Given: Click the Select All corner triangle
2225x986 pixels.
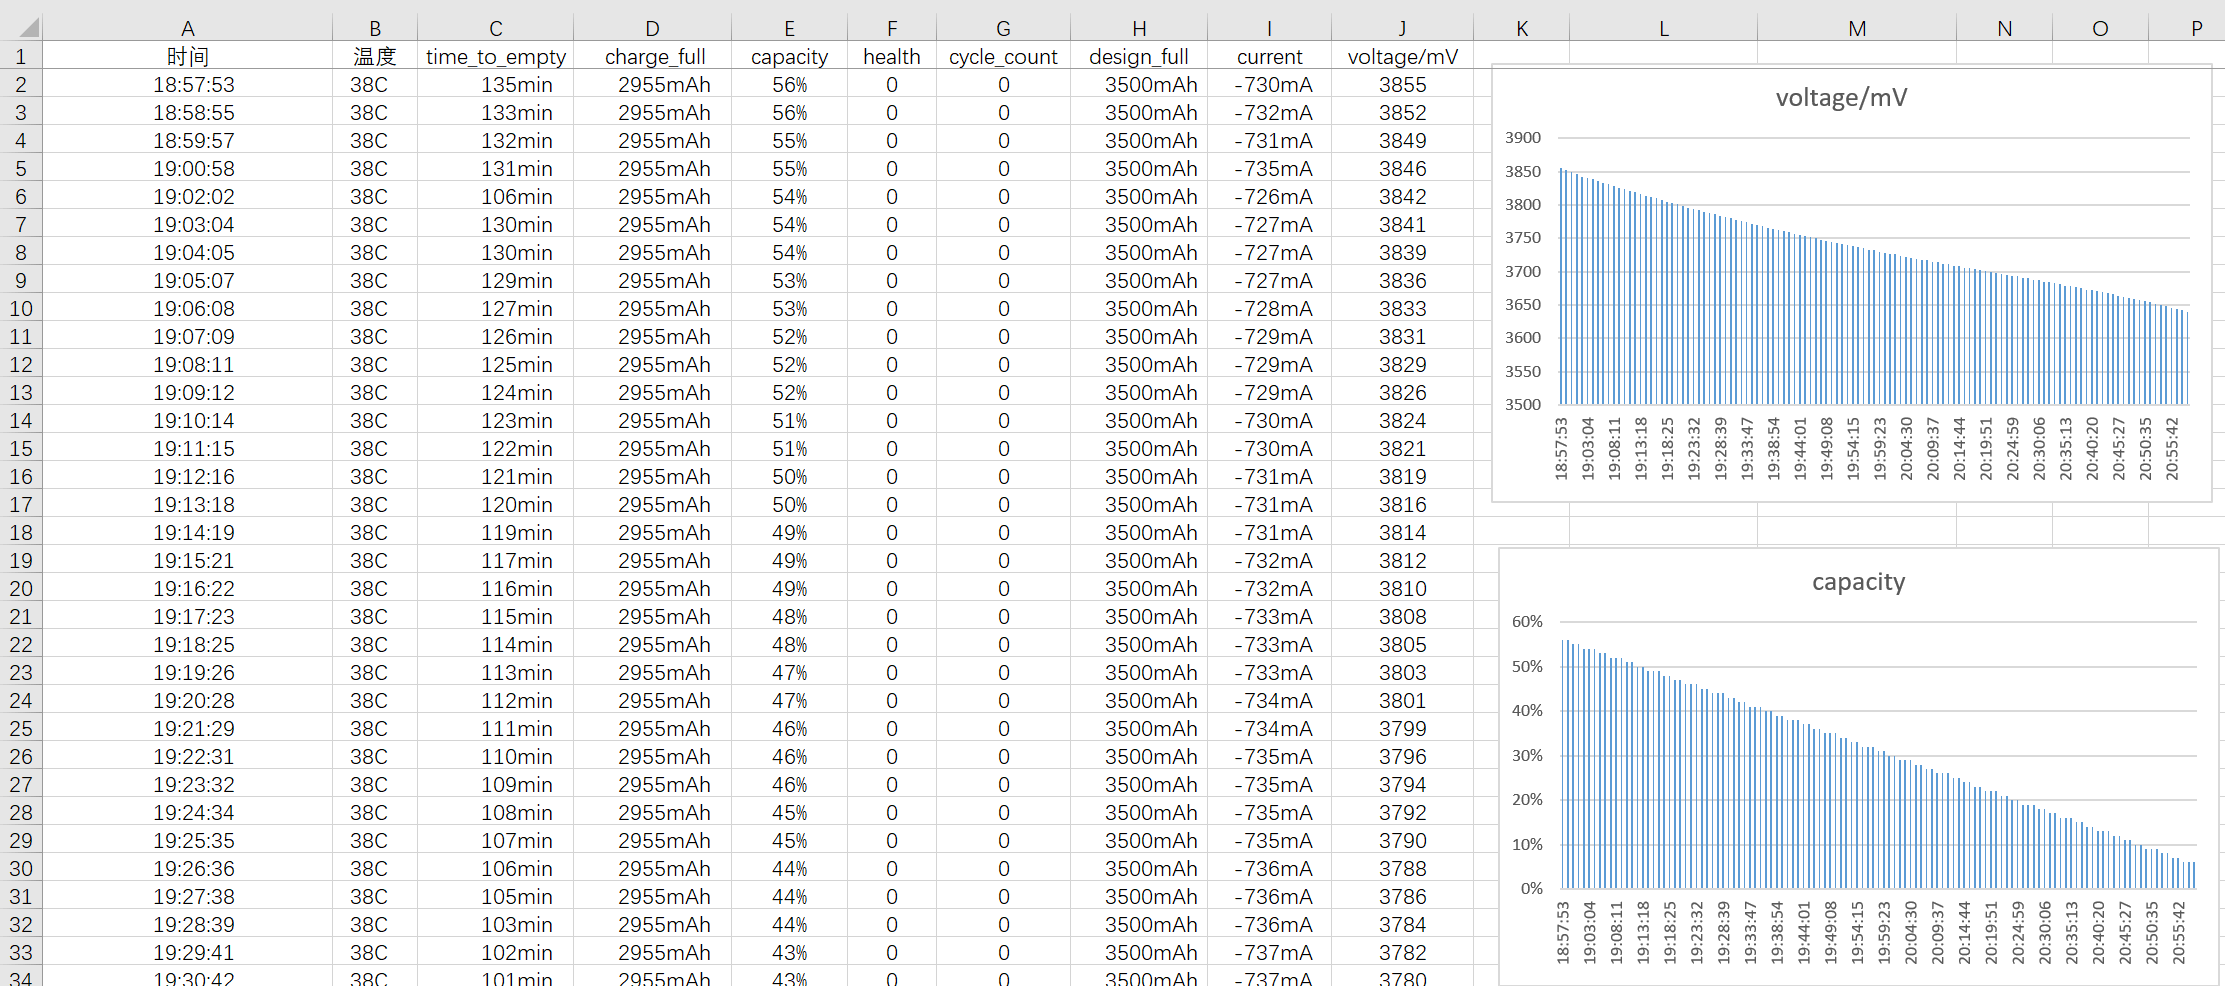Looking at the screenshot, I should click(x=27, y=27).
